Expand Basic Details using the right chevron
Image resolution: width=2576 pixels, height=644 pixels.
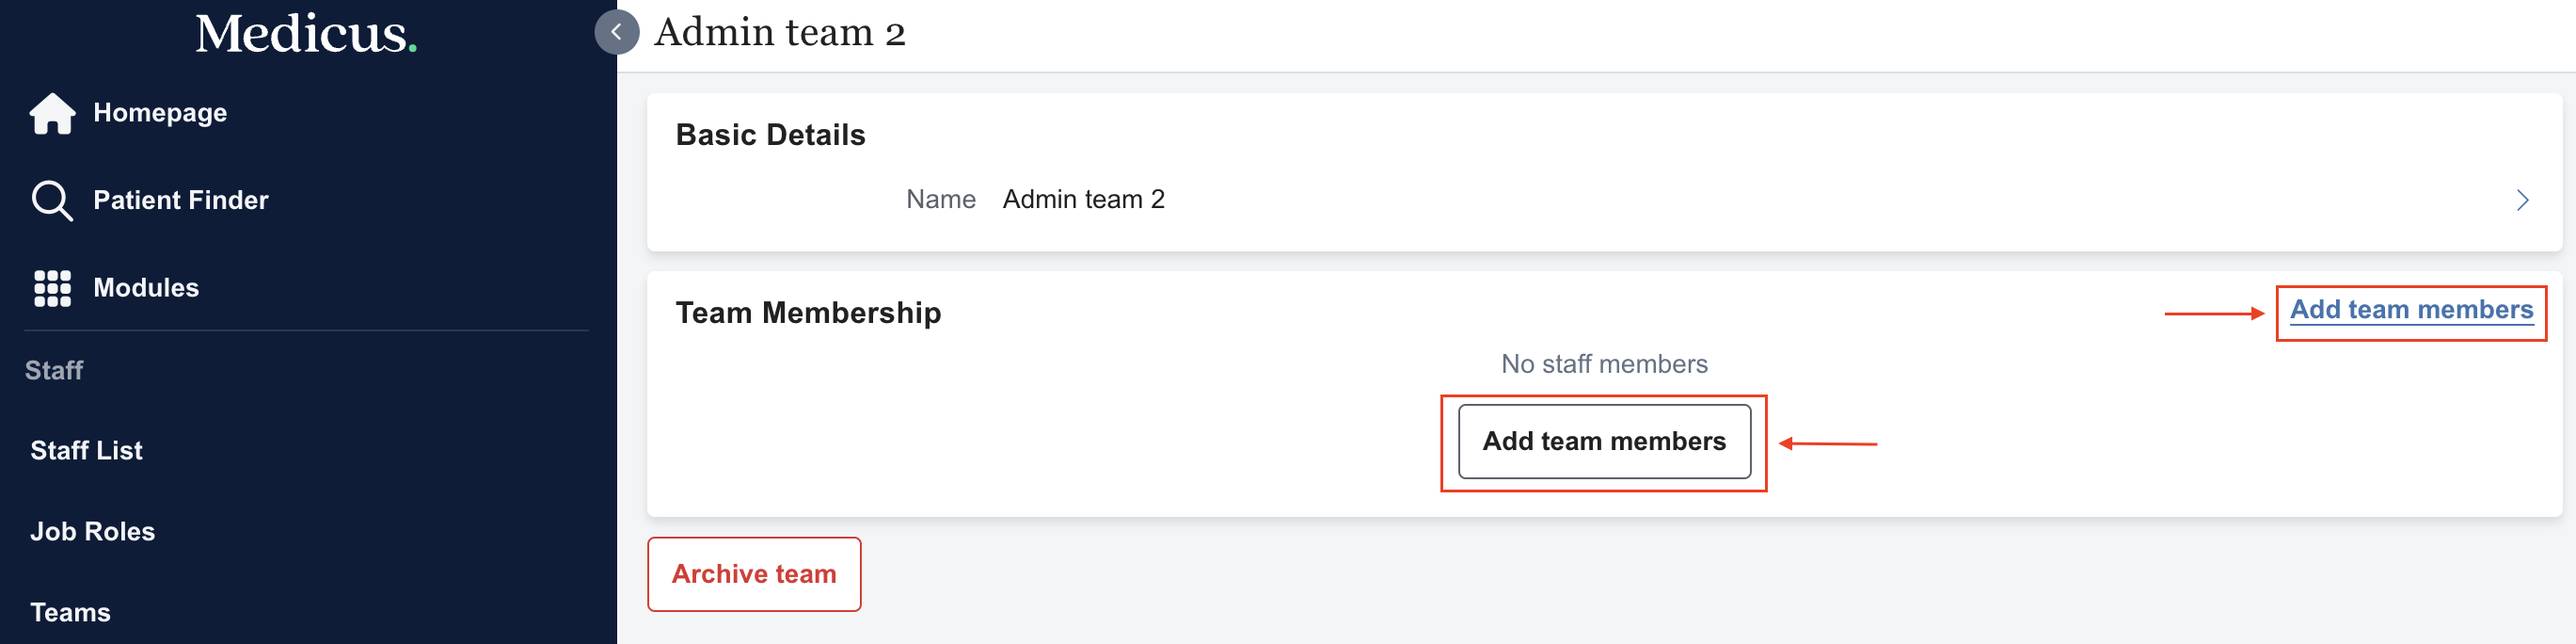point(2521,200)
